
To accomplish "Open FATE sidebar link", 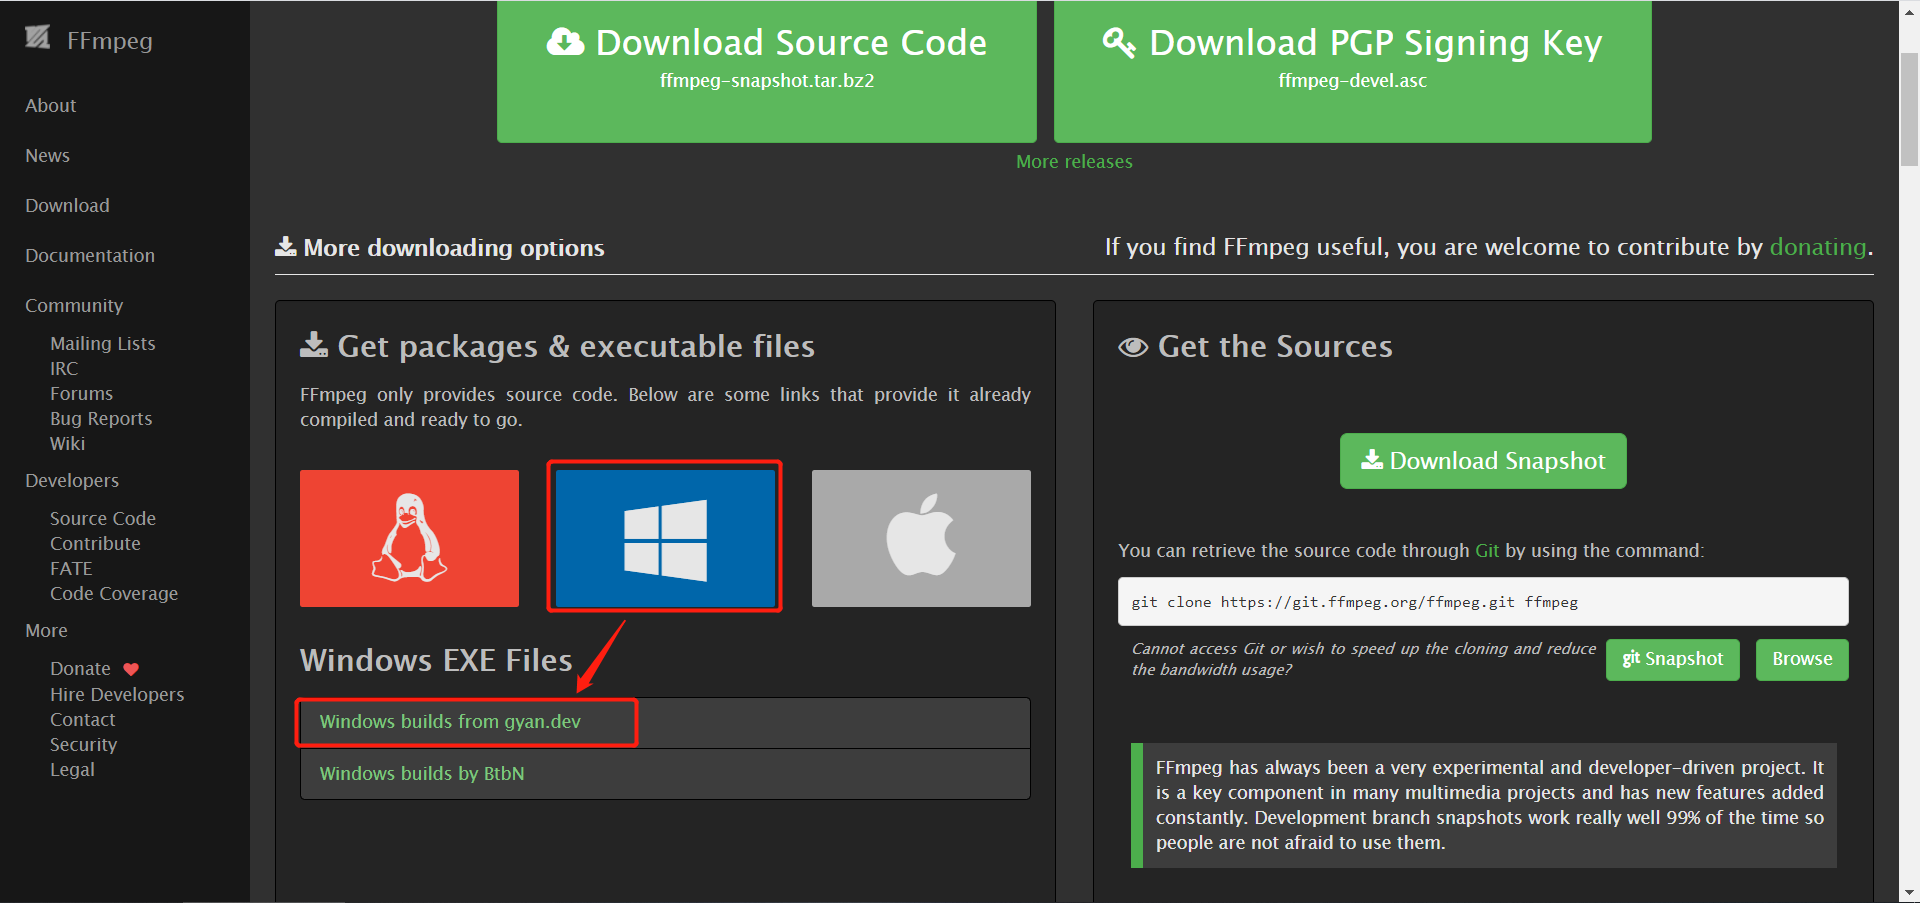I will pos(71,568).
